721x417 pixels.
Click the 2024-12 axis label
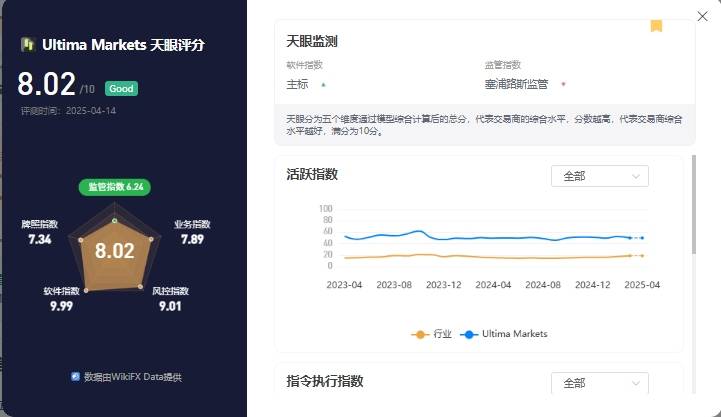pos(593,285)
